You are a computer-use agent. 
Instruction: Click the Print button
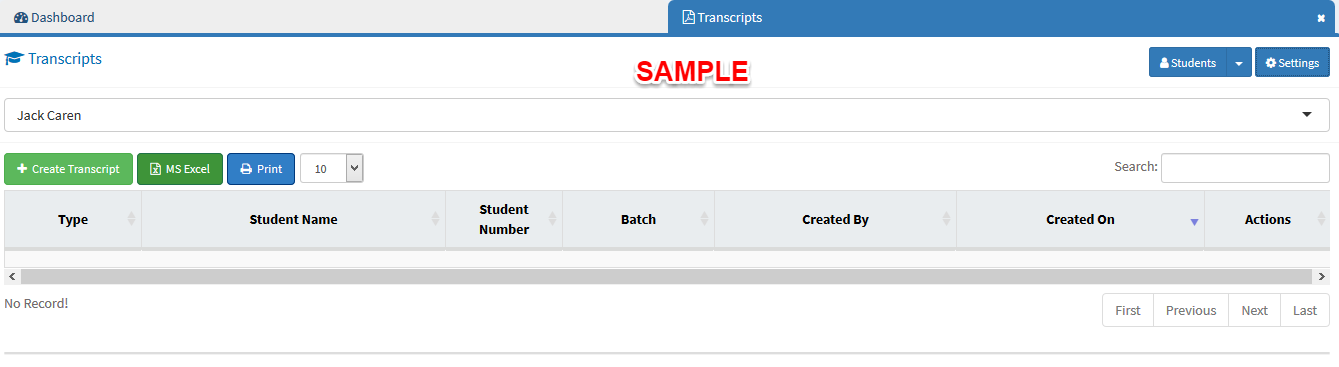click(261, 169)
